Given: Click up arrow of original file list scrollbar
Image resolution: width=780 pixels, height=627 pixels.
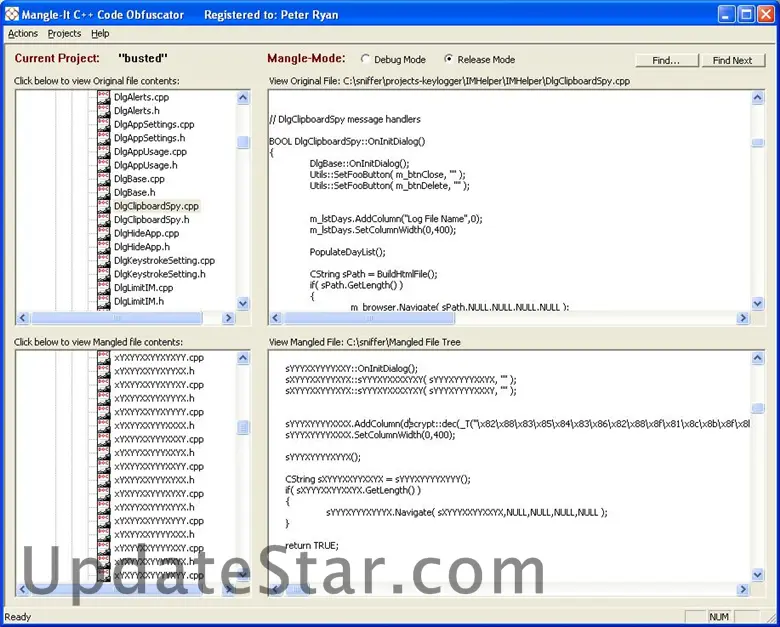Looking at the screenshot, I should pos(243,98).
